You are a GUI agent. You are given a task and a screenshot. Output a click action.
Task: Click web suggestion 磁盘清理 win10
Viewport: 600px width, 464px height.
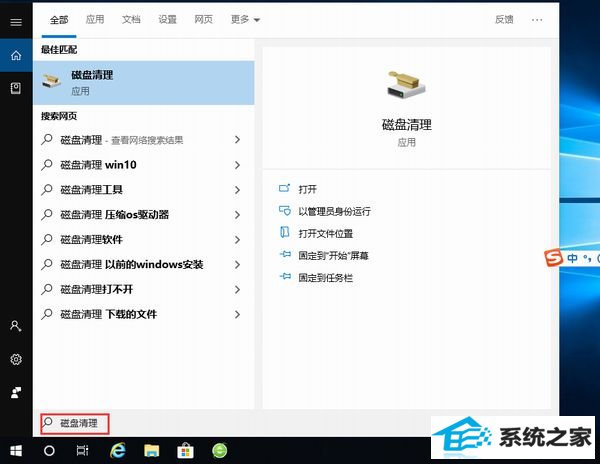98,165
